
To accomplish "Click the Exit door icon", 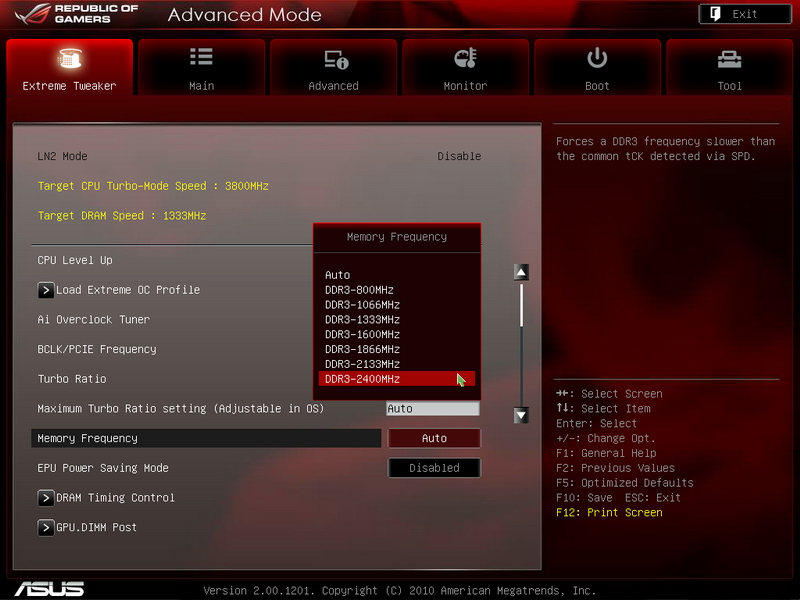I will pos(715,14).
